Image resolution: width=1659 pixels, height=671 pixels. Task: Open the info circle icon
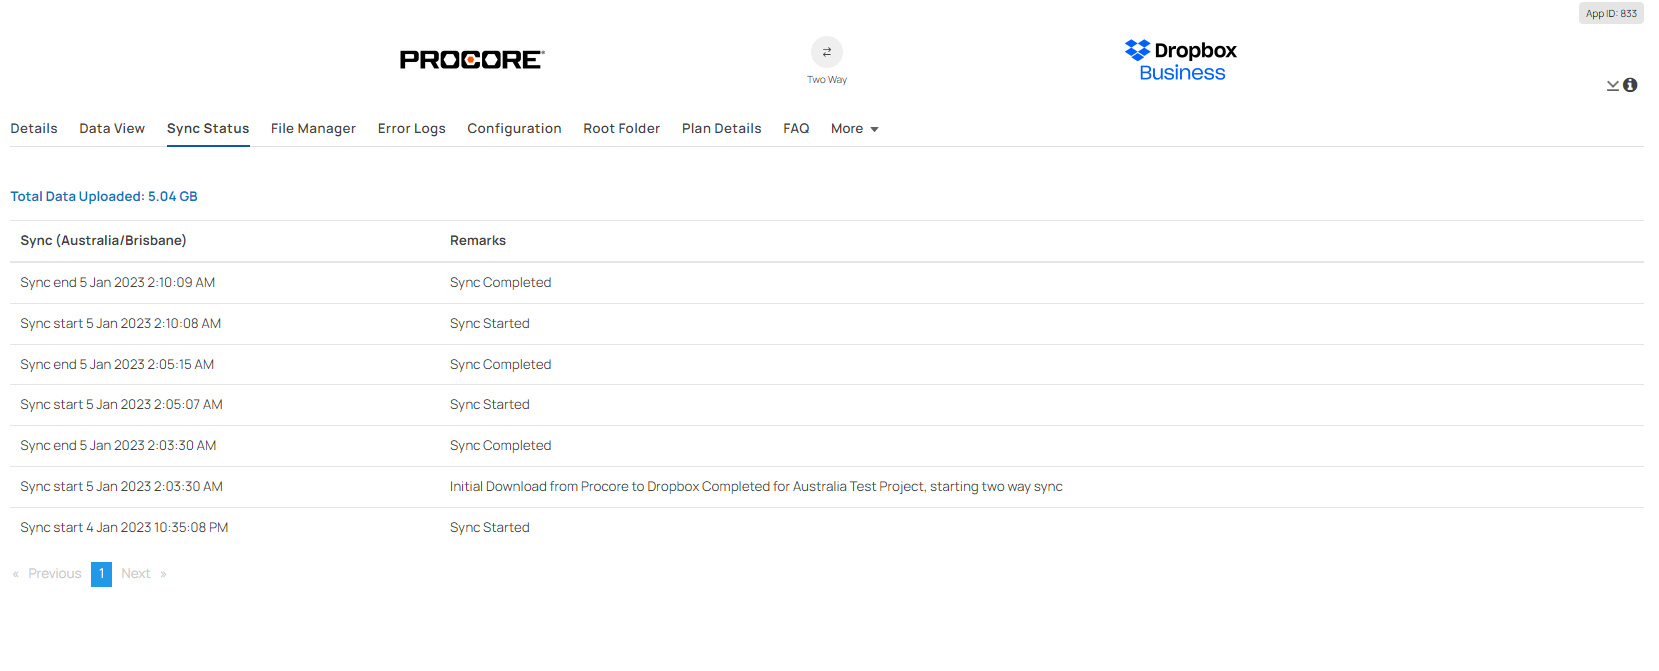point(1630,85)
